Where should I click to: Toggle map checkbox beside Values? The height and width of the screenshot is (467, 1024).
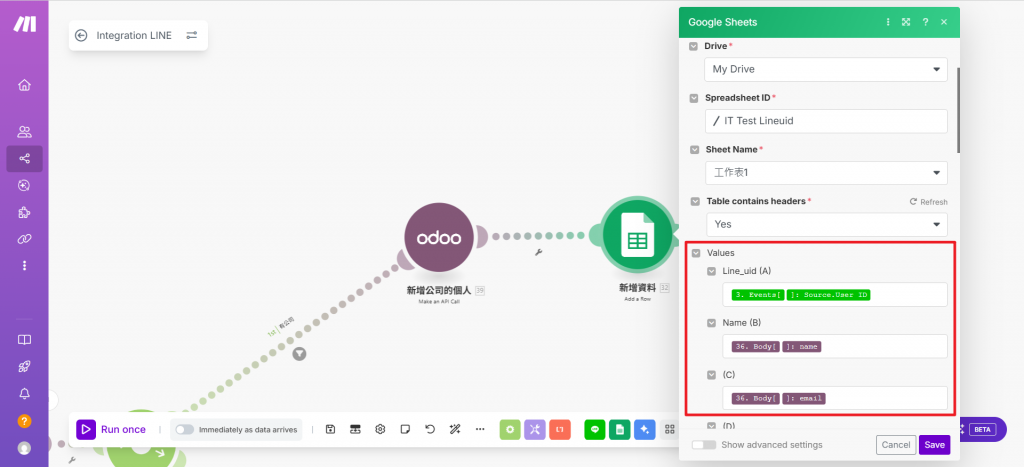click(696, 253)
